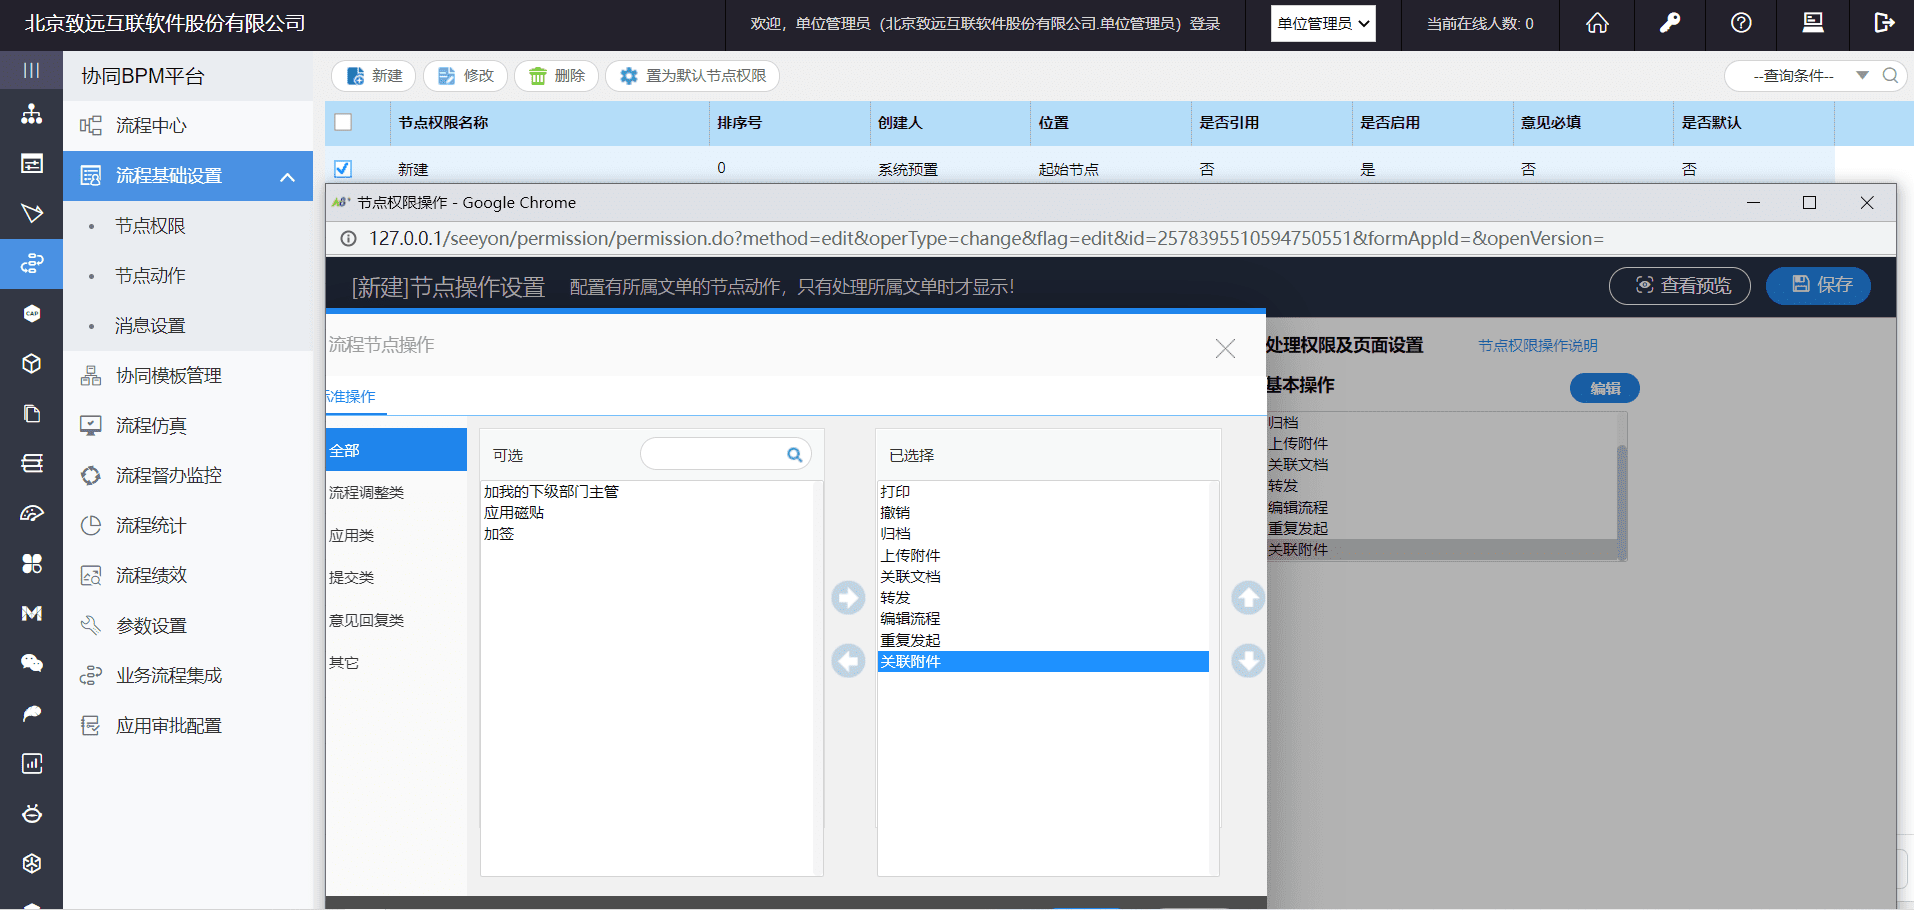Viewport: 1914px width, 910px height.
Task: Open 流程督办监控 in the side menu
Action: pos(188,476)
